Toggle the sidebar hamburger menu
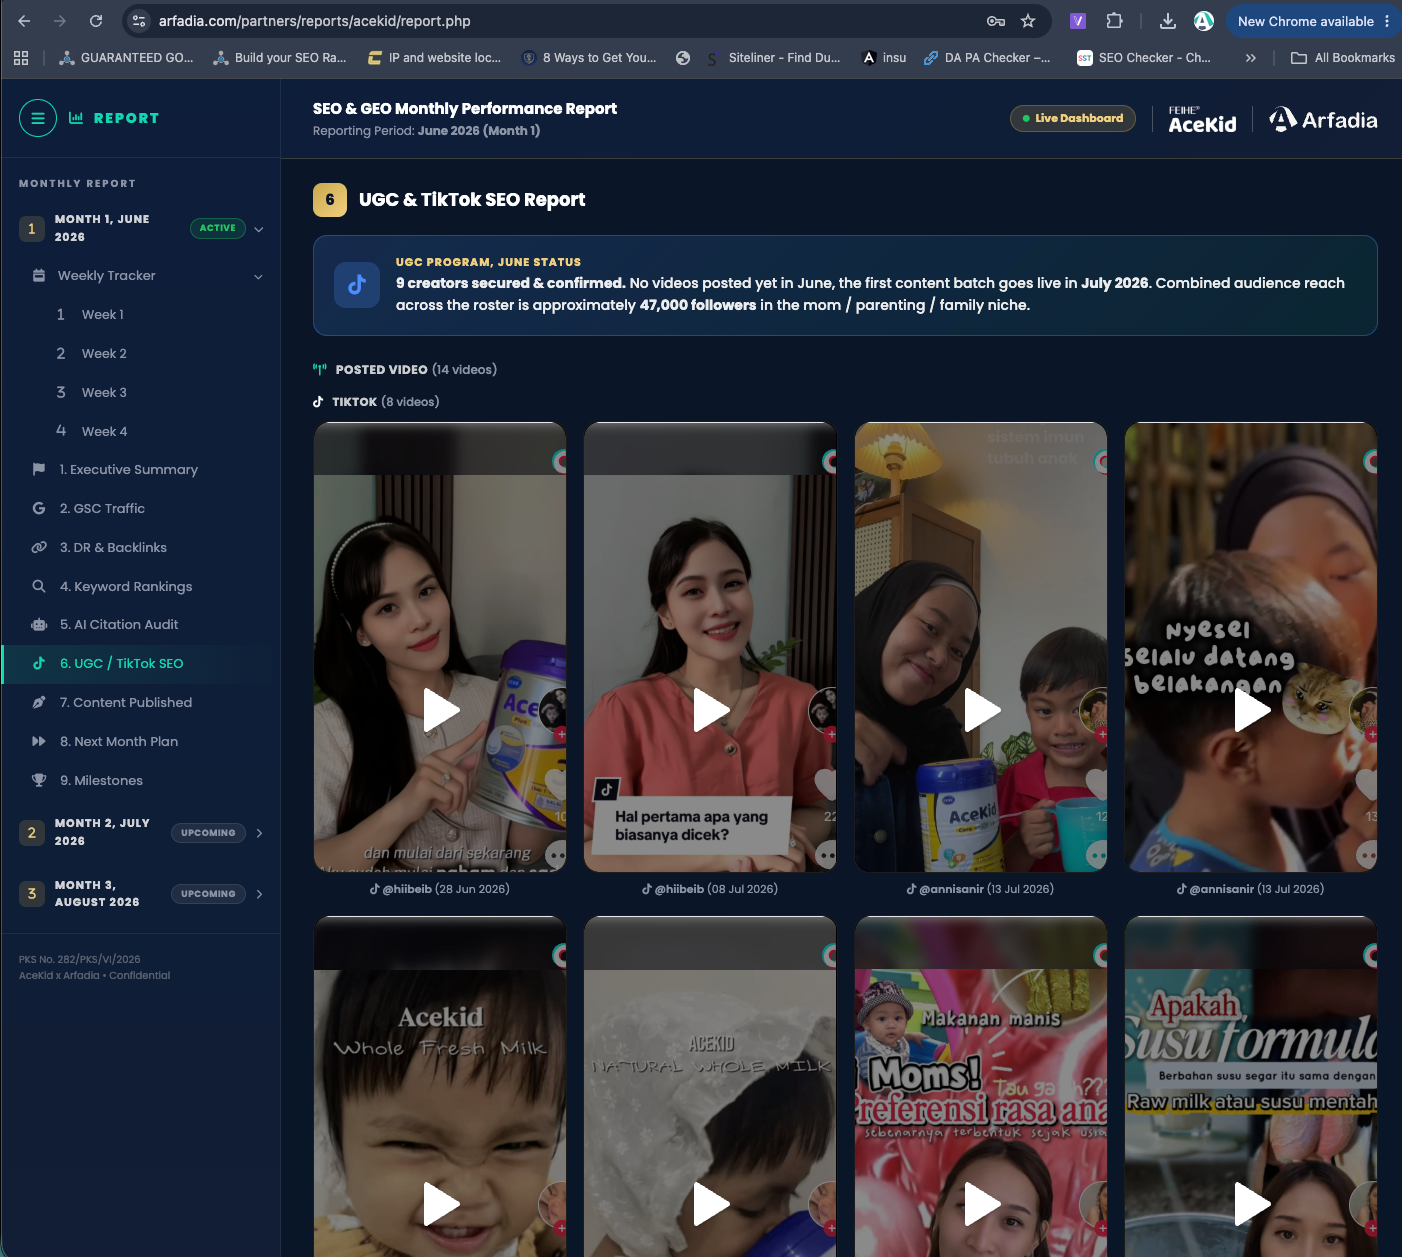Screen dimensions: 1402x1257 [x=38, y=118]
